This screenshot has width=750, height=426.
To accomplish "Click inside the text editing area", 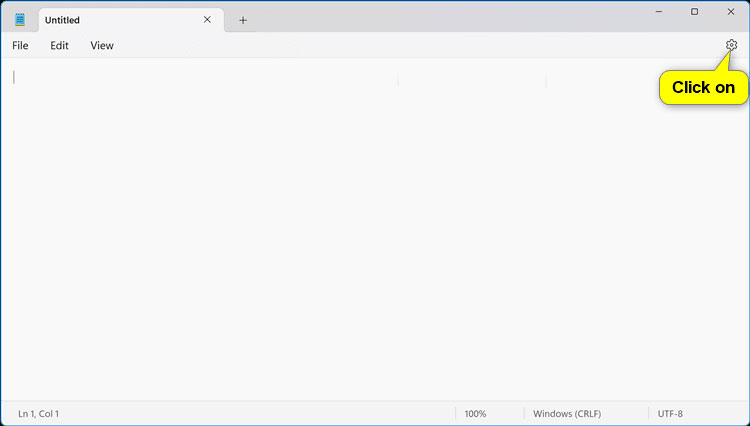I will (375, 229).
